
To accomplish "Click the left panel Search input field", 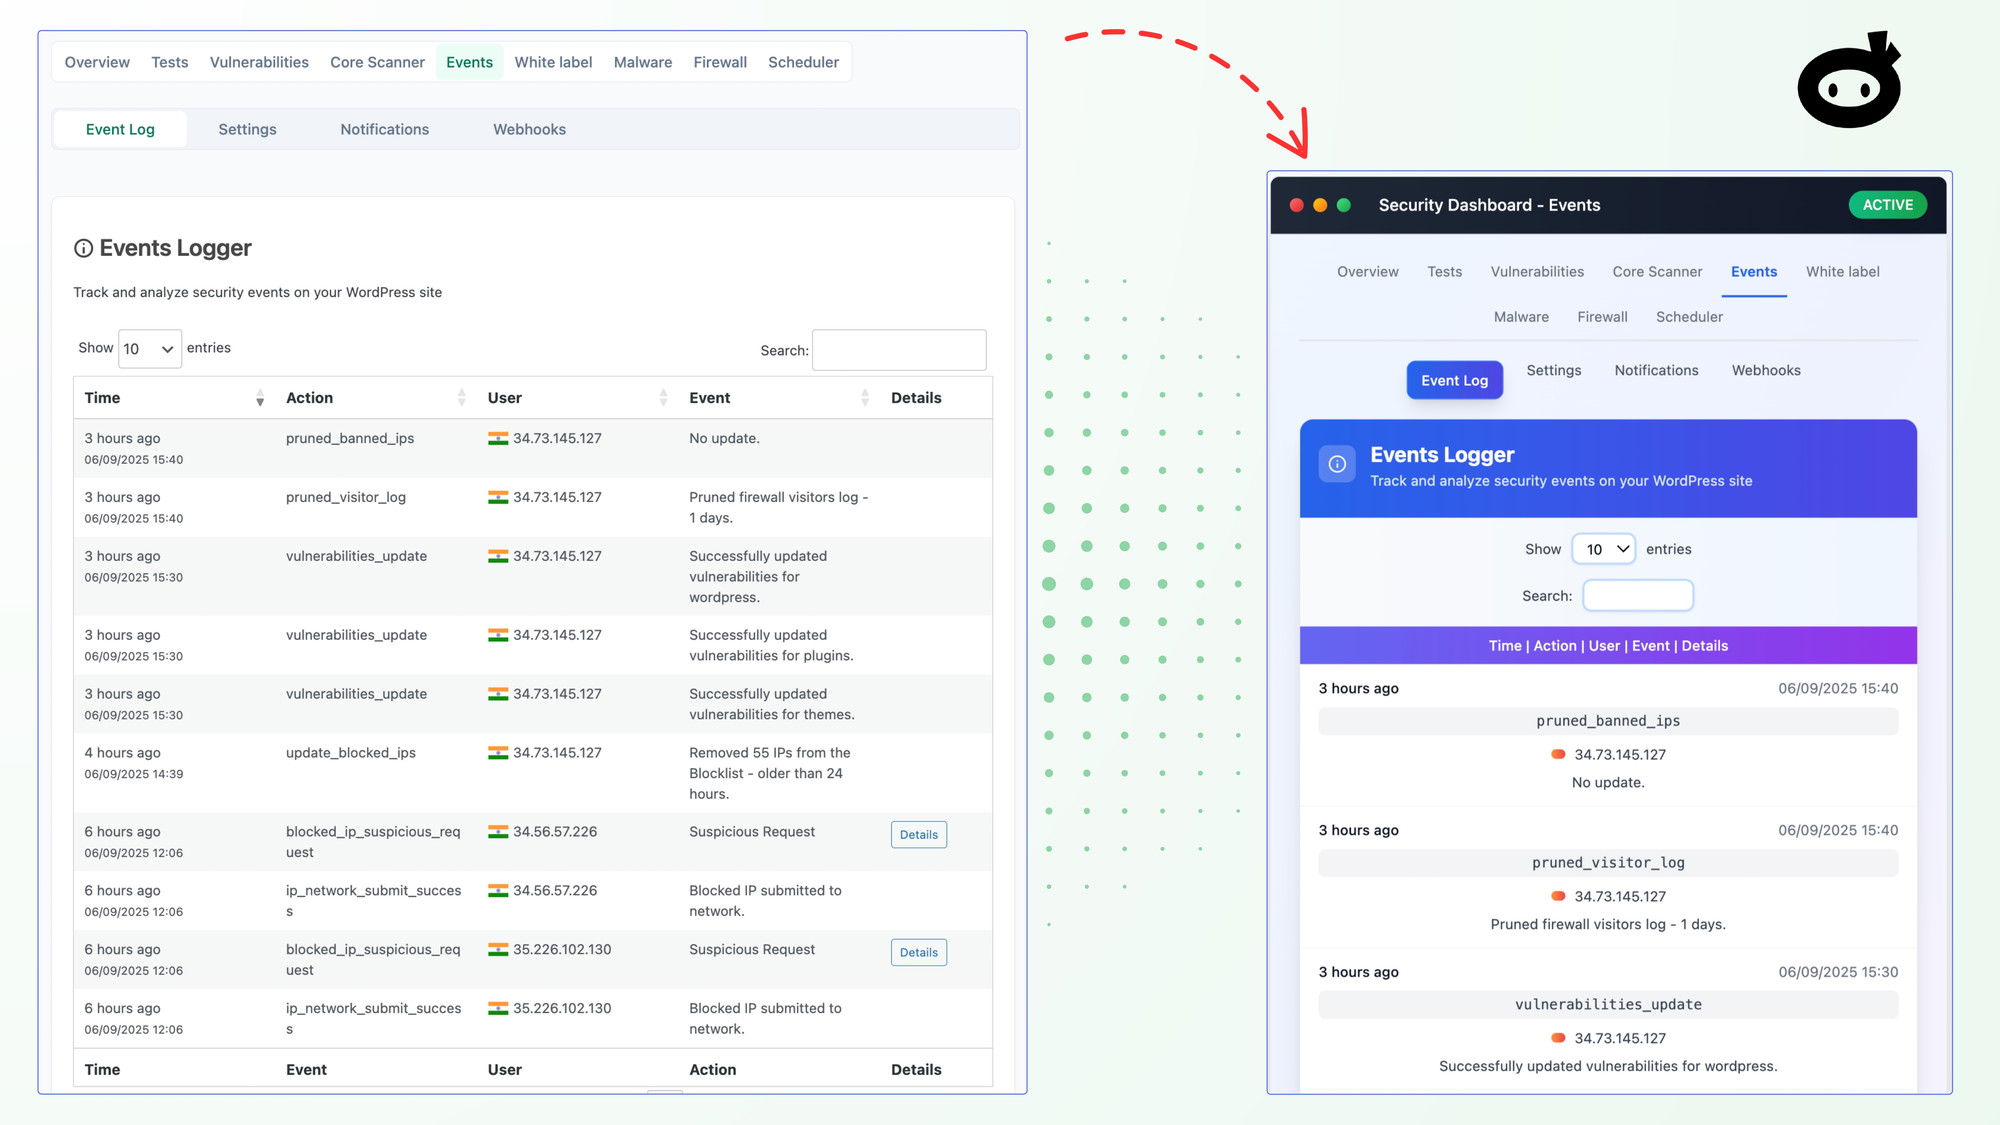I will click(898, 350).
